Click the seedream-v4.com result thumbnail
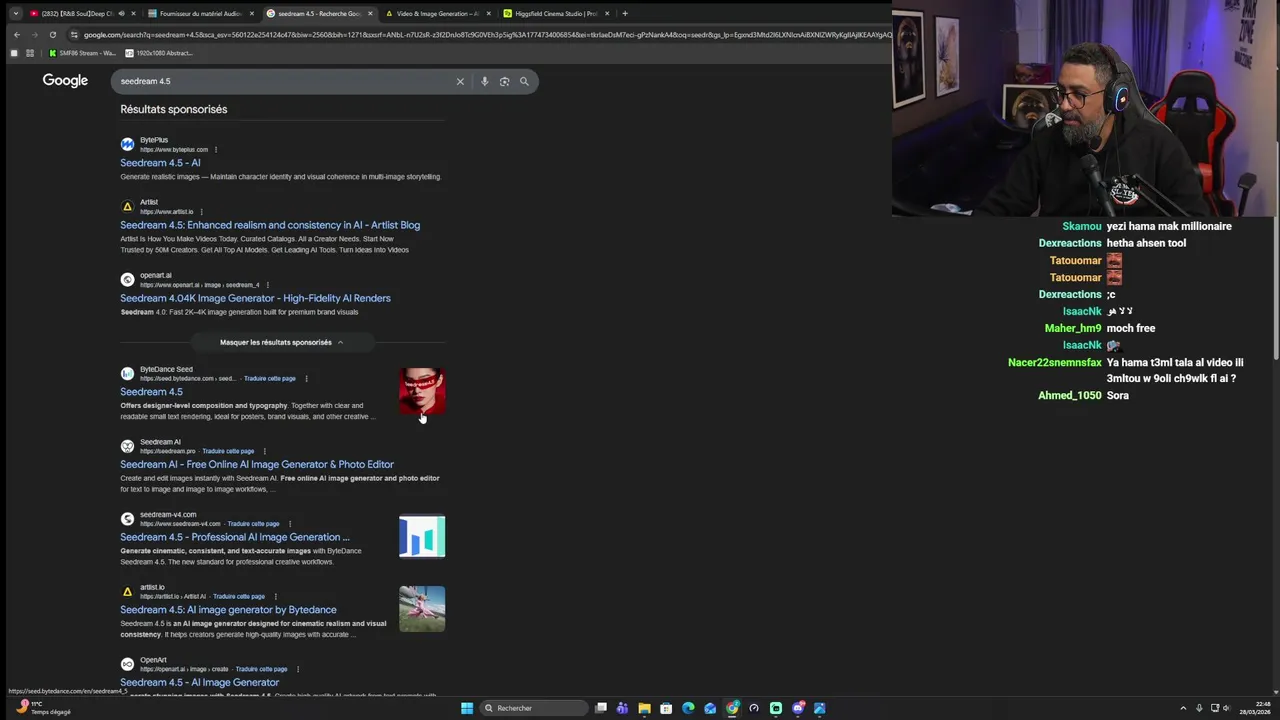The image size is (1280, 720). pos(422,536)
